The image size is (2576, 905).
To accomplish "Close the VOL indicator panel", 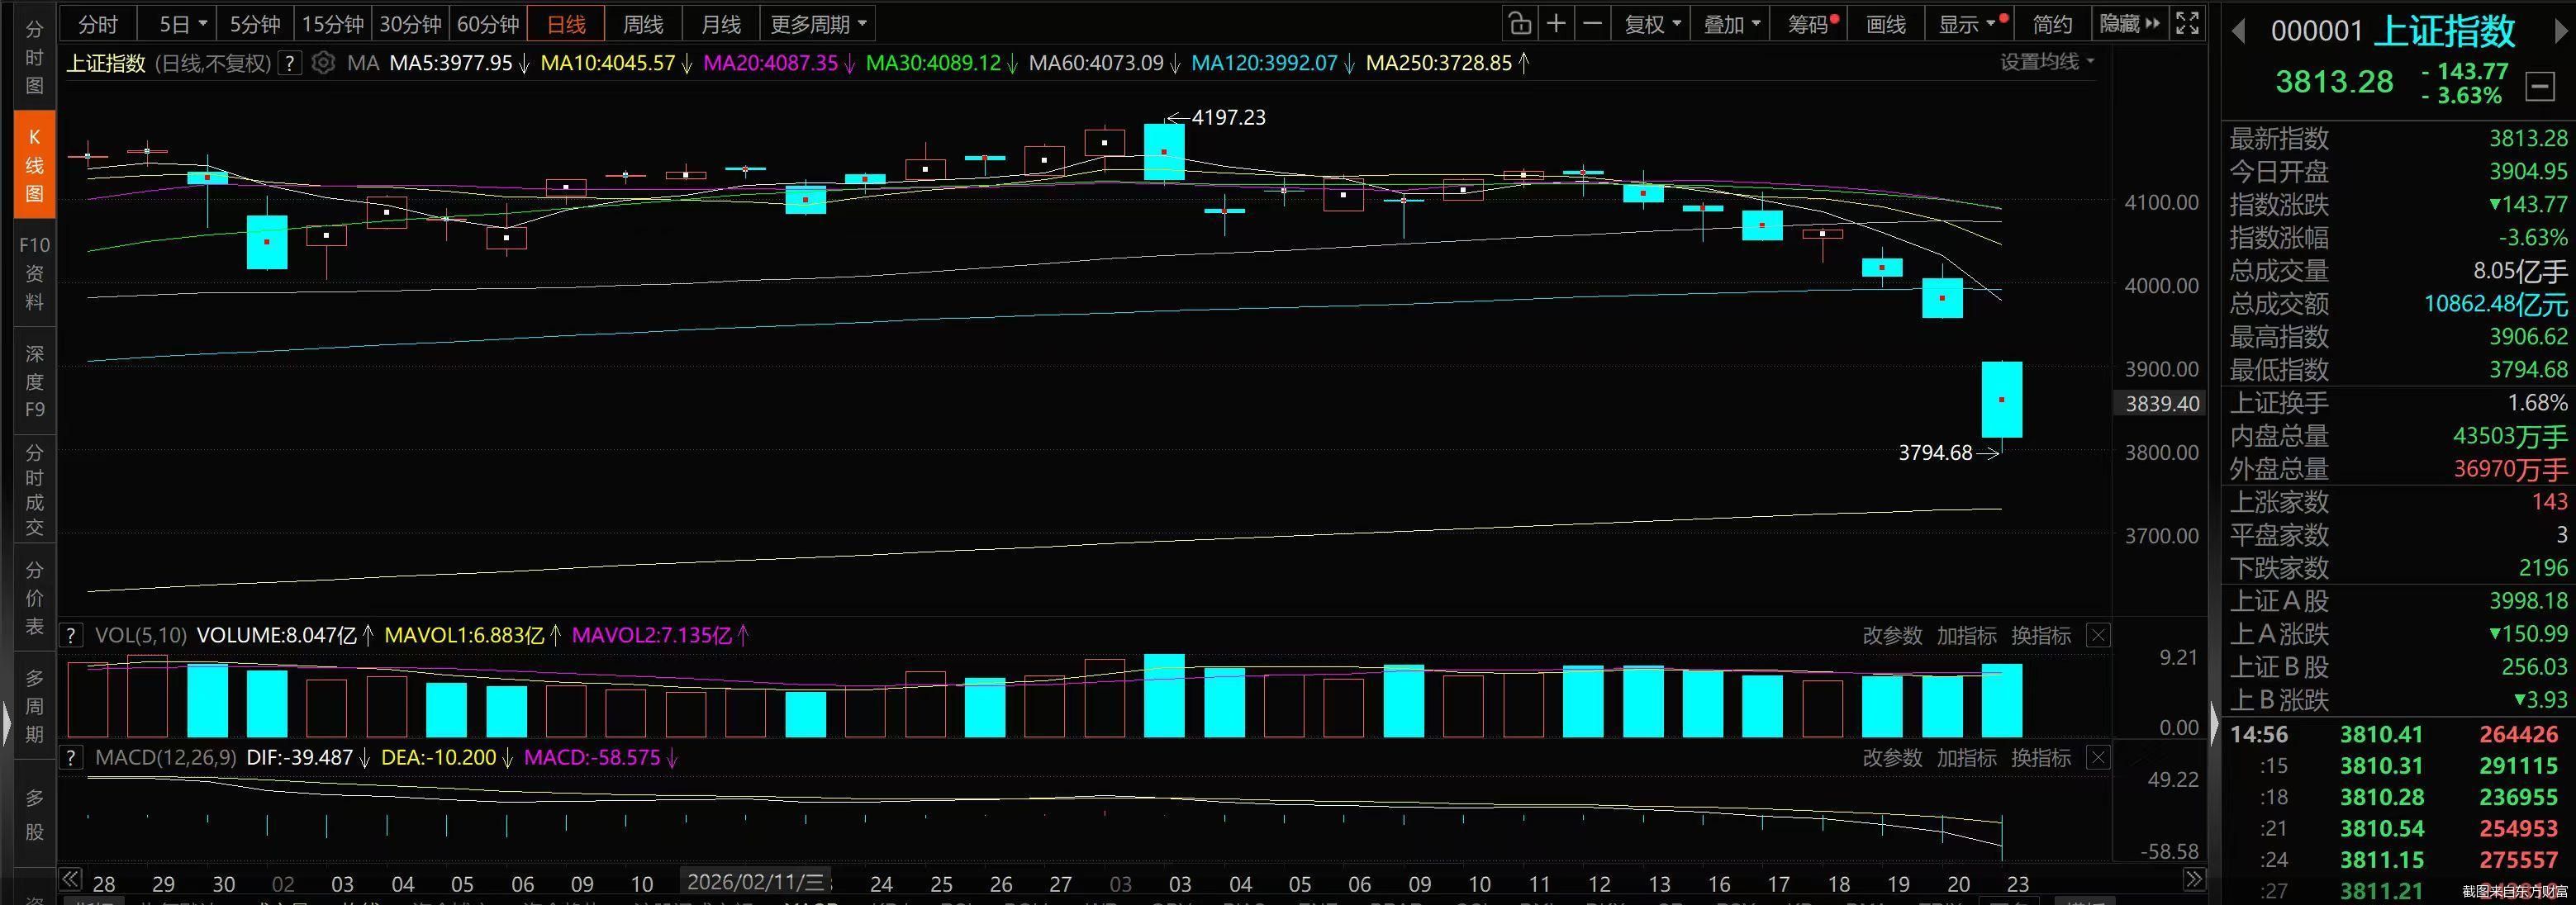I will [2098, 635].
